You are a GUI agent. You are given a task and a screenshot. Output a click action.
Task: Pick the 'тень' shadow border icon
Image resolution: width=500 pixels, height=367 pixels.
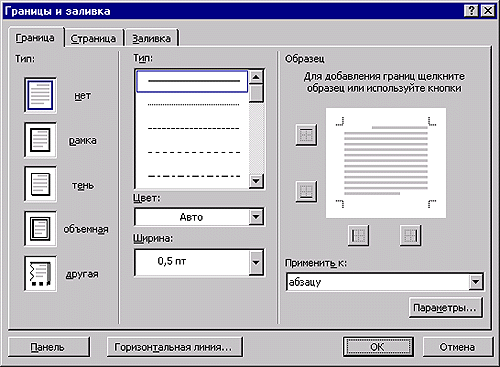point(40,184)
